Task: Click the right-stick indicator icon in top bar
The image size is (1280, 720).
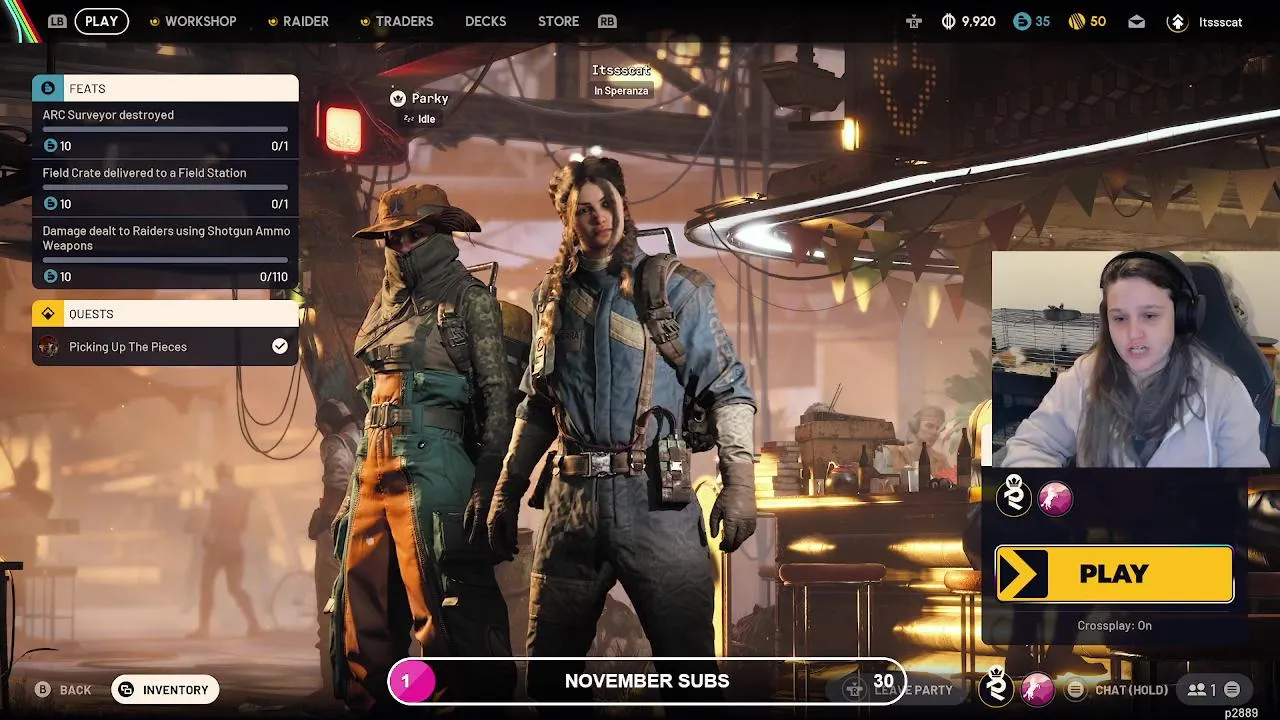Action: click(x=914, y=21)
